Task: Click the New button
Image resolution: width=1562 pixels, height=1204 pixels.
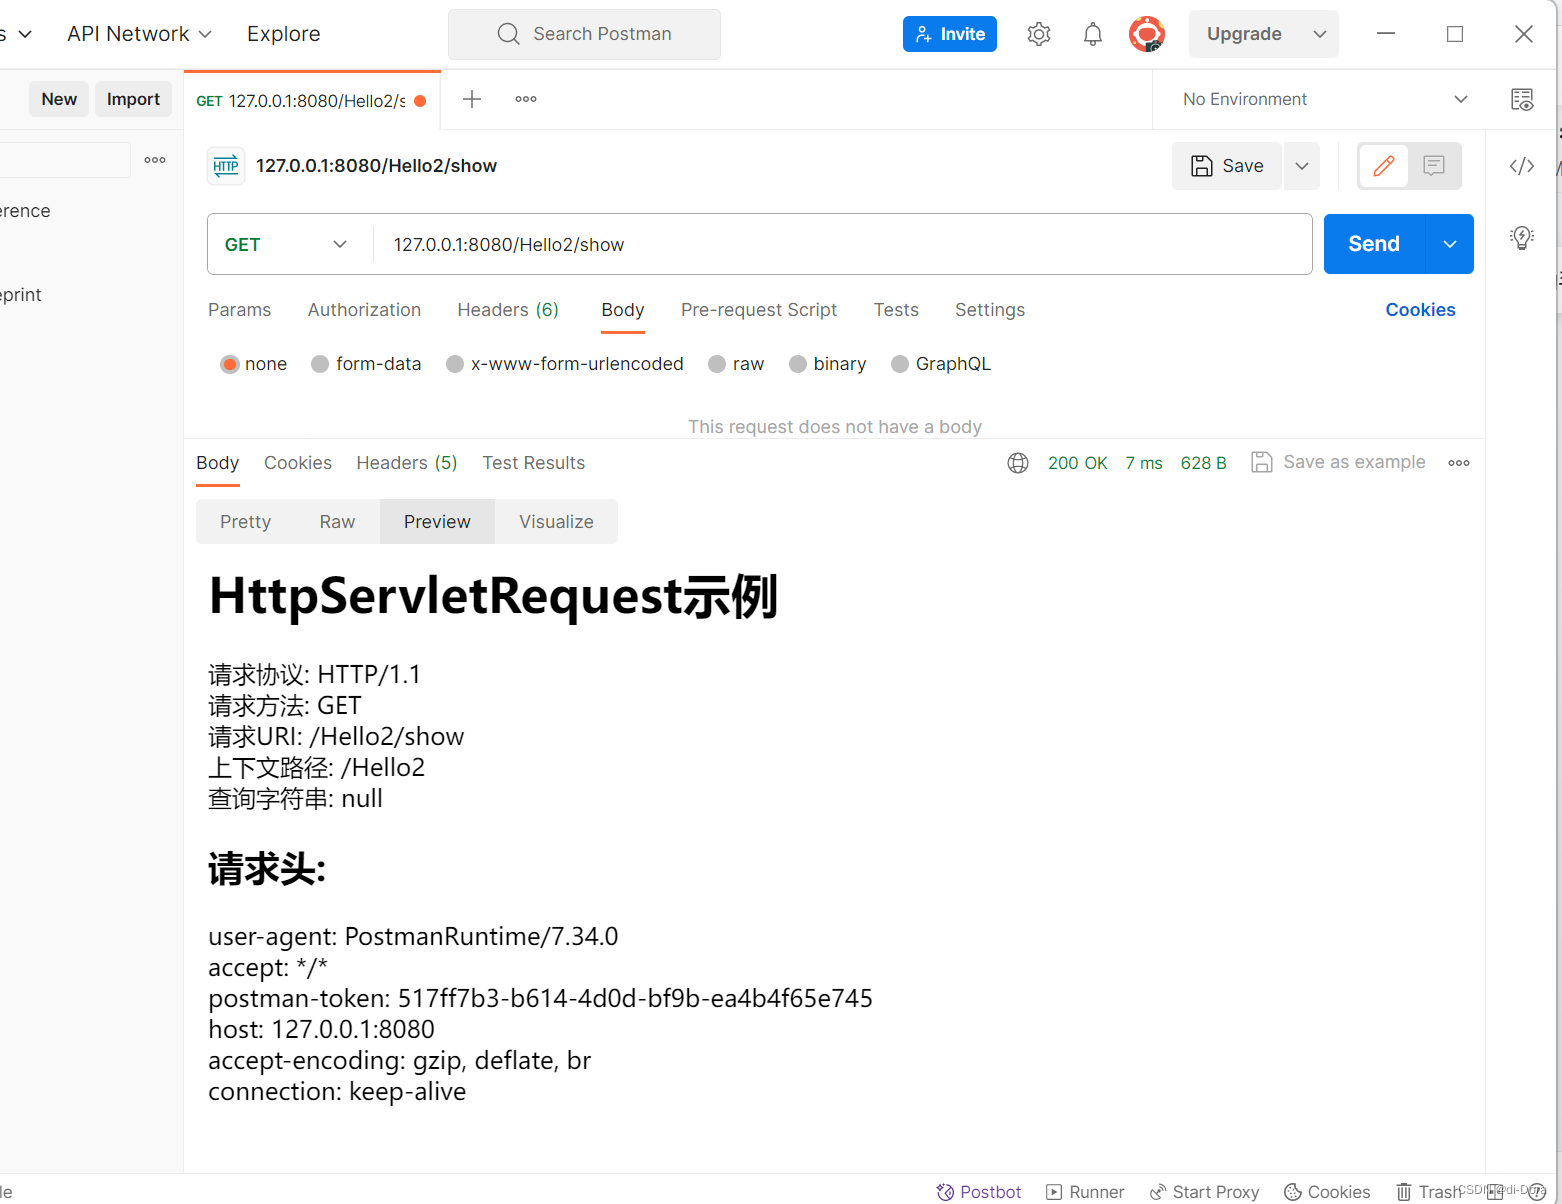Action: click(59, 99)
